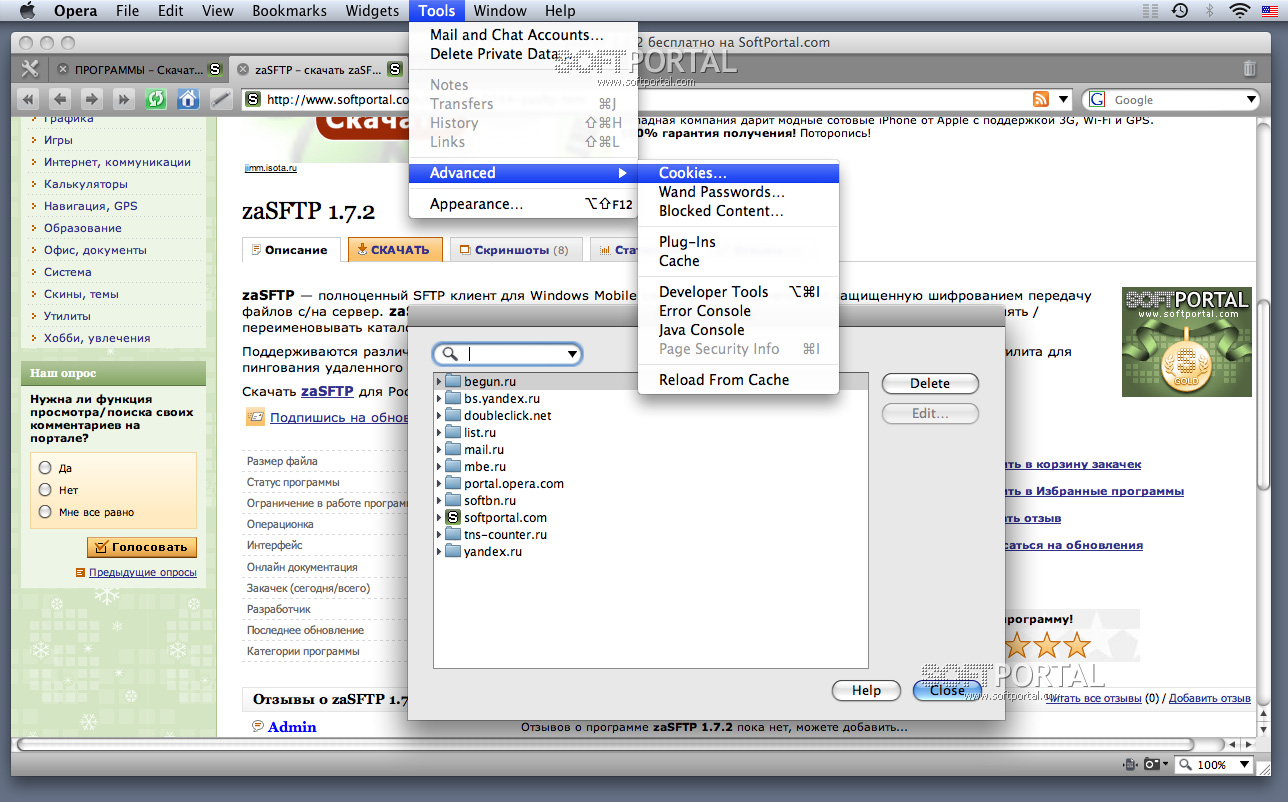Select the Да poll option
This screenshot has height=802, width=1288.
tap(45, 467)
